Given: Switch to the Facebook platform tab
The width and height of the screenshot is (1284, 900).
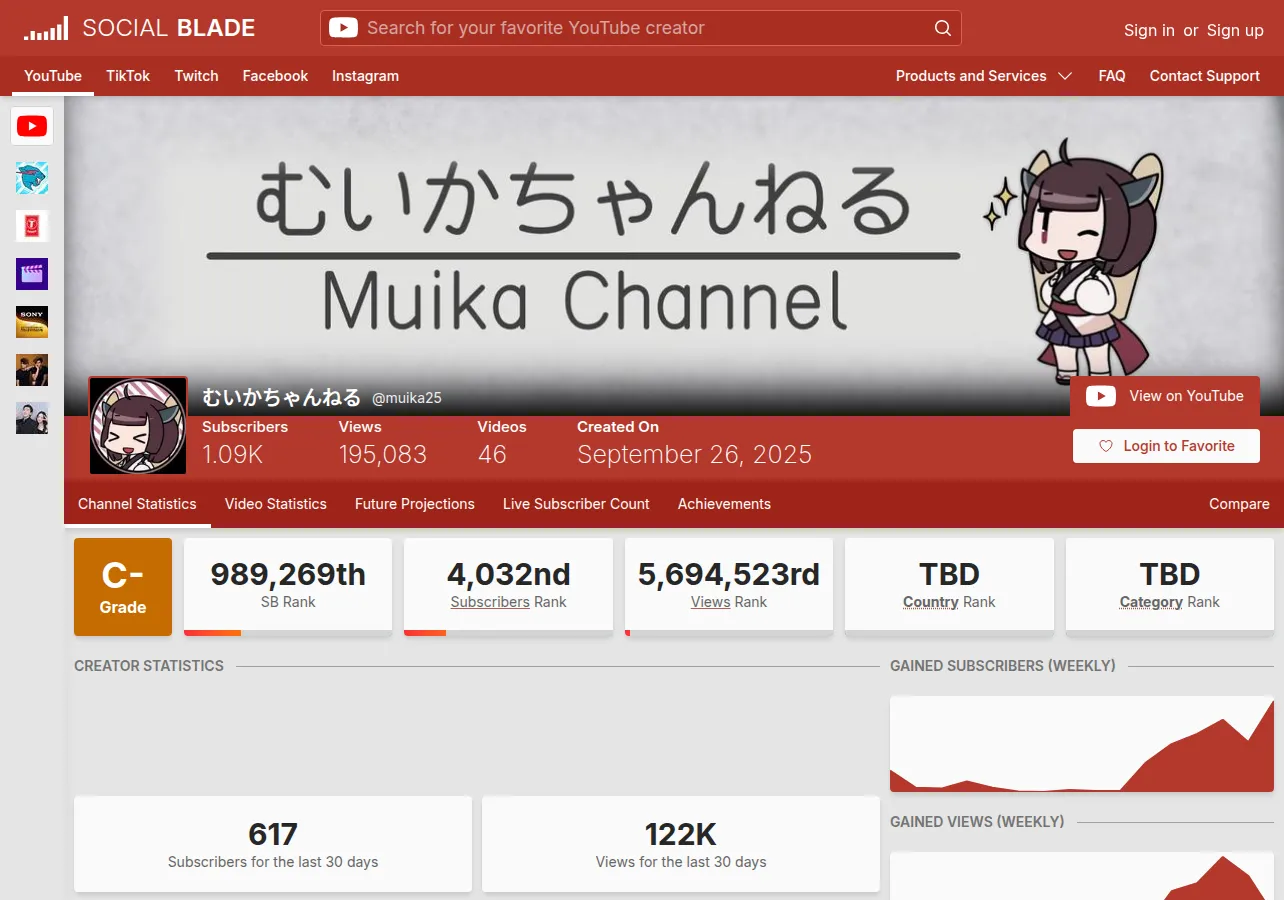Looking at the screenshot, I should [x=275, y=76].
